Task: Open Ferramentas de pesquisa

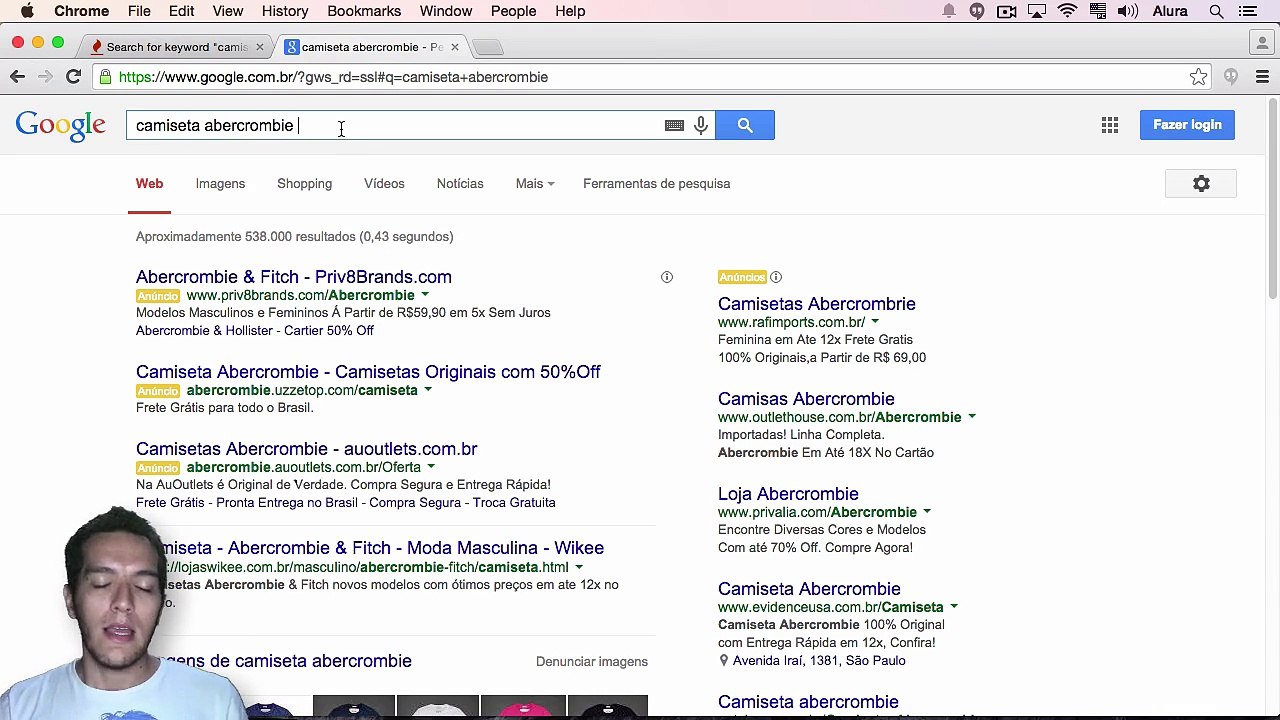Action: pyautogui.click(x=656, y=184)
